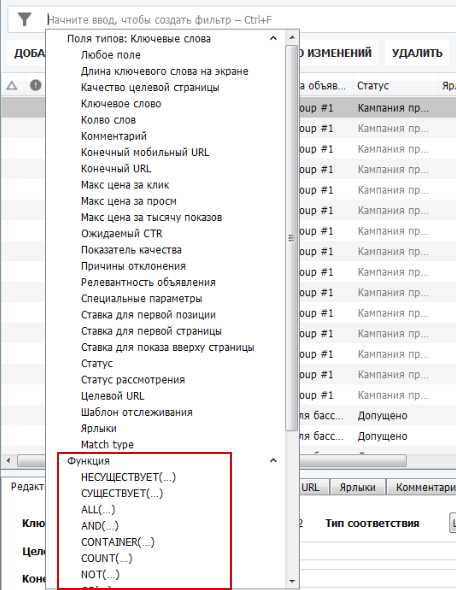Choose 'Match type' field
Viewport: 456px width, 590px height.
click(107, 444)
